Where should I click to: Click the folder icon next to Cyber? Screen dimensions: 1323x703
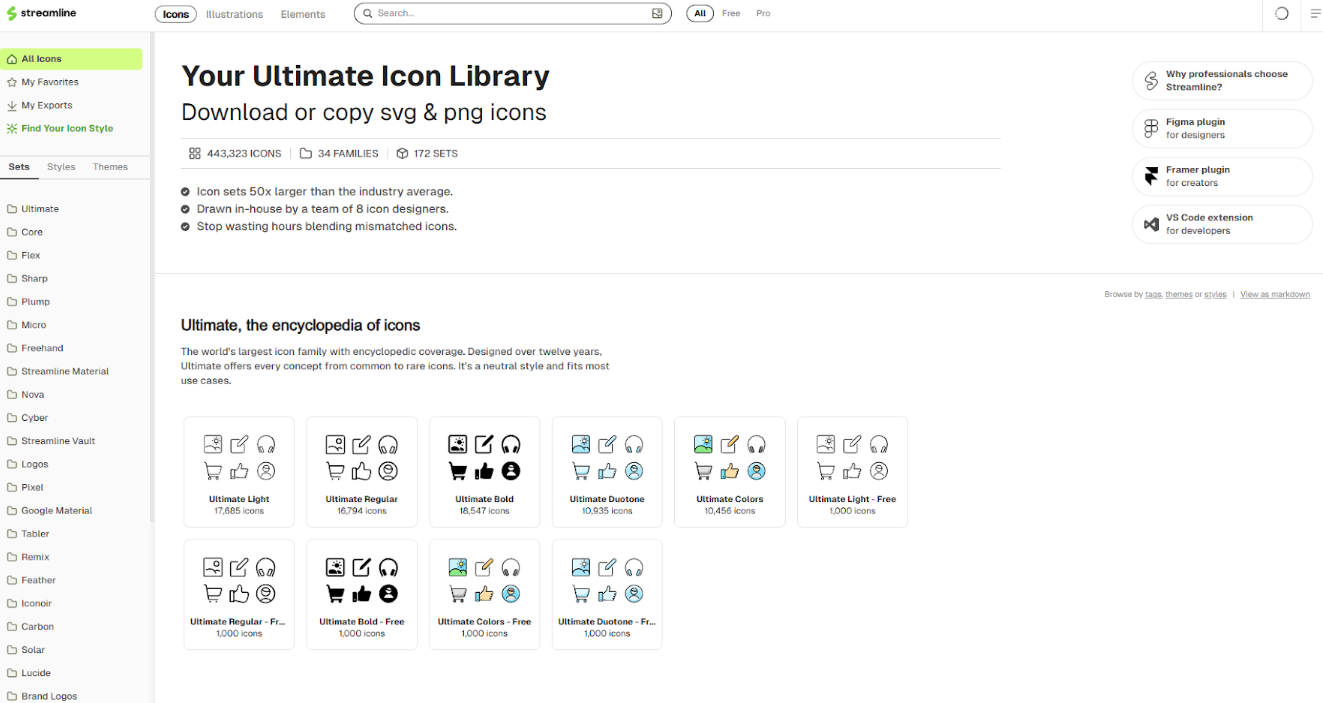pos(12,418)
